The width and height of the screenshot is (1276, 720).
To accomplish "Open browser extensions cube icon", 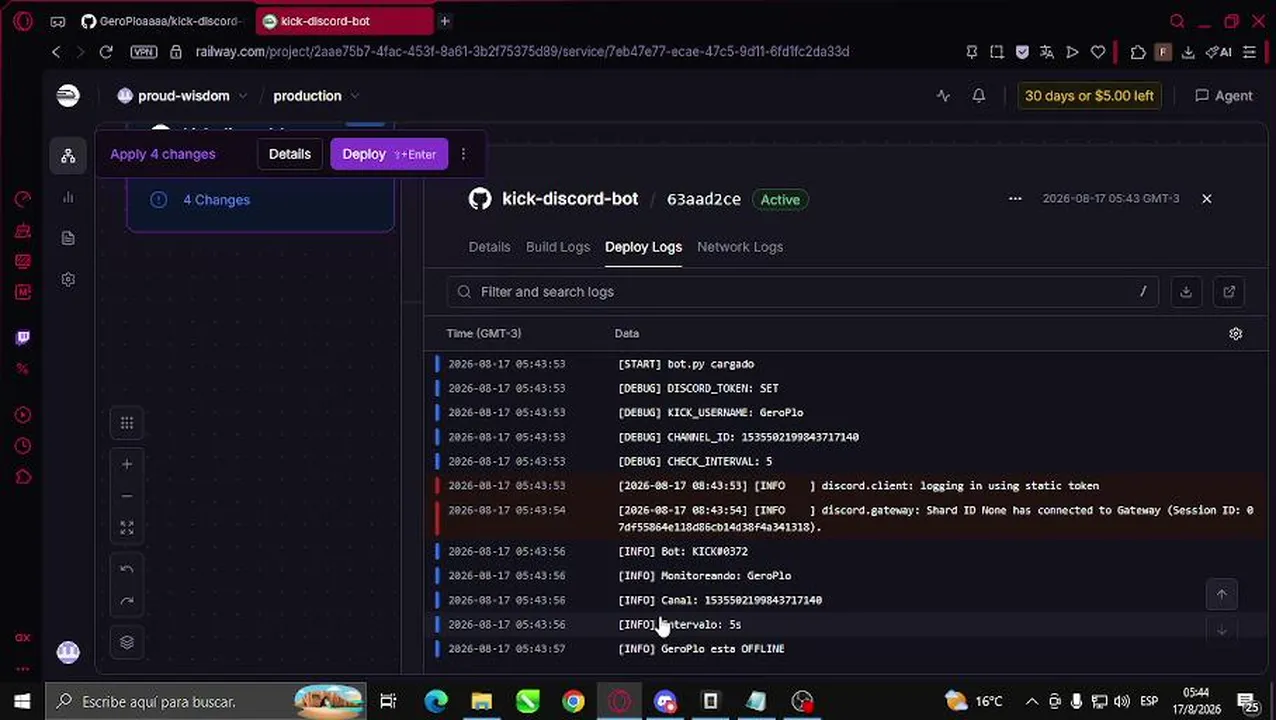I will [1138, 52].
